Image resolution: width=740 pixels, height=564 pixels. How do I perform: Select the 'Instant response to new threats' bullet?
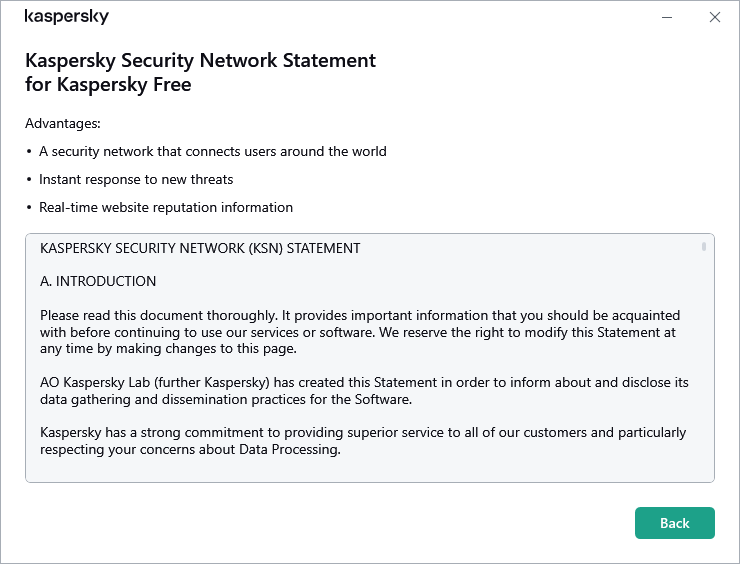click(x=136, y=180)
